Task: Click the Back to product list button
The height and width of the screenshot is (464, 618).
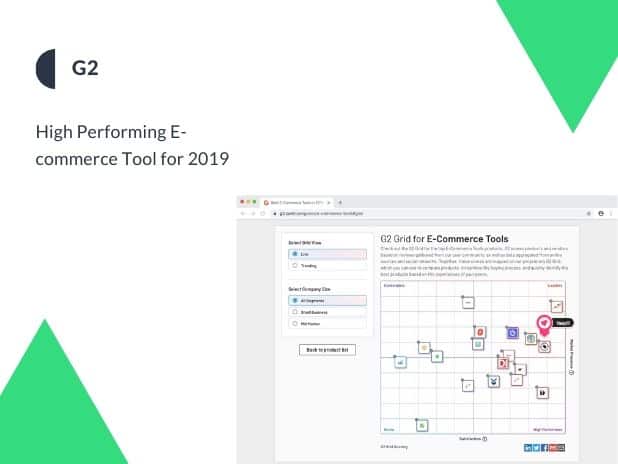Action: 327,350
